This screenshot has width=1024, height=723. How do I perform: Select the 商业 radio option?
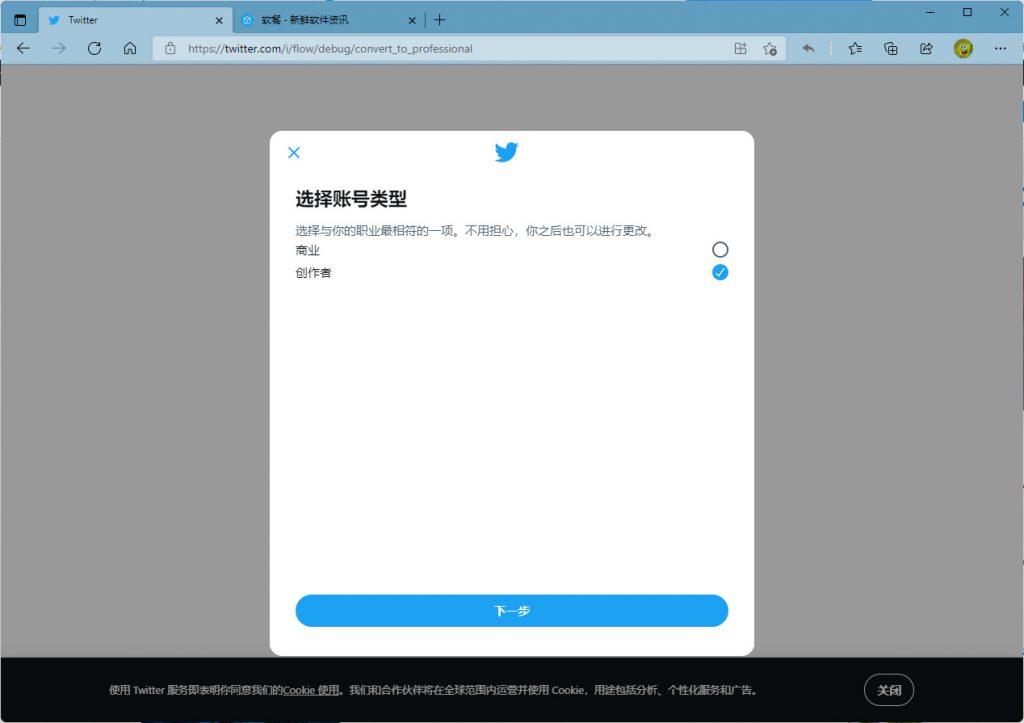click(x=720, y=249)
